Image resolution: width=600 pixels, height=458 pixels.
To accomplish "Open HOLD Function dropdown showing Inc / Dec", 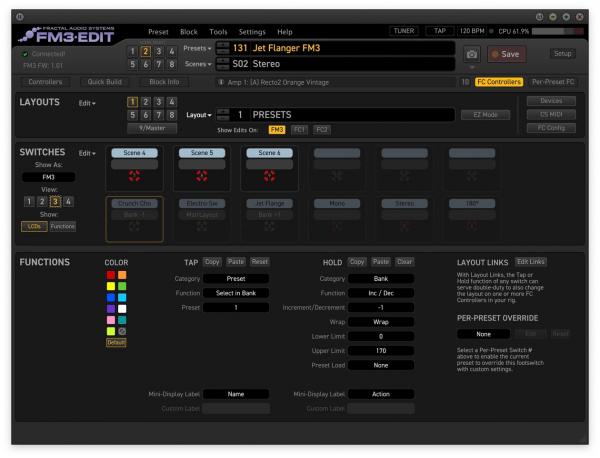I will click(x=381, y=293).
